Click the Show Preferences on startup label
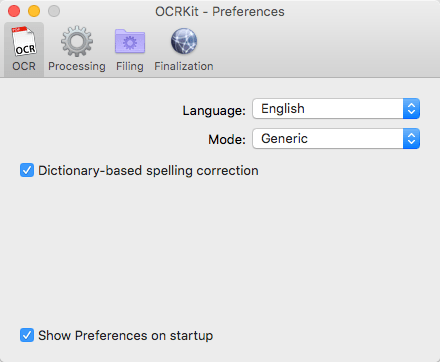 (x=125, y=336)
